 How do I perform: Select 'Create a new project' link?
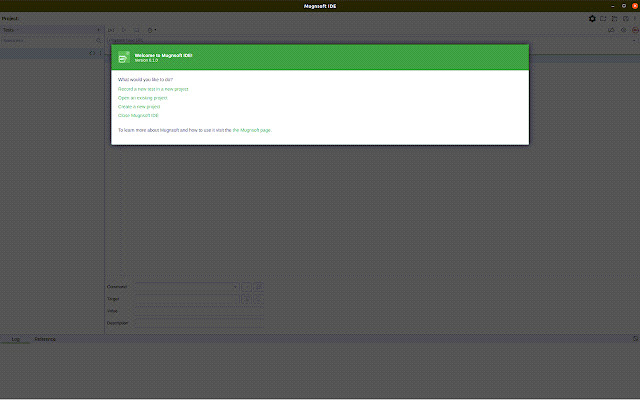139,107
